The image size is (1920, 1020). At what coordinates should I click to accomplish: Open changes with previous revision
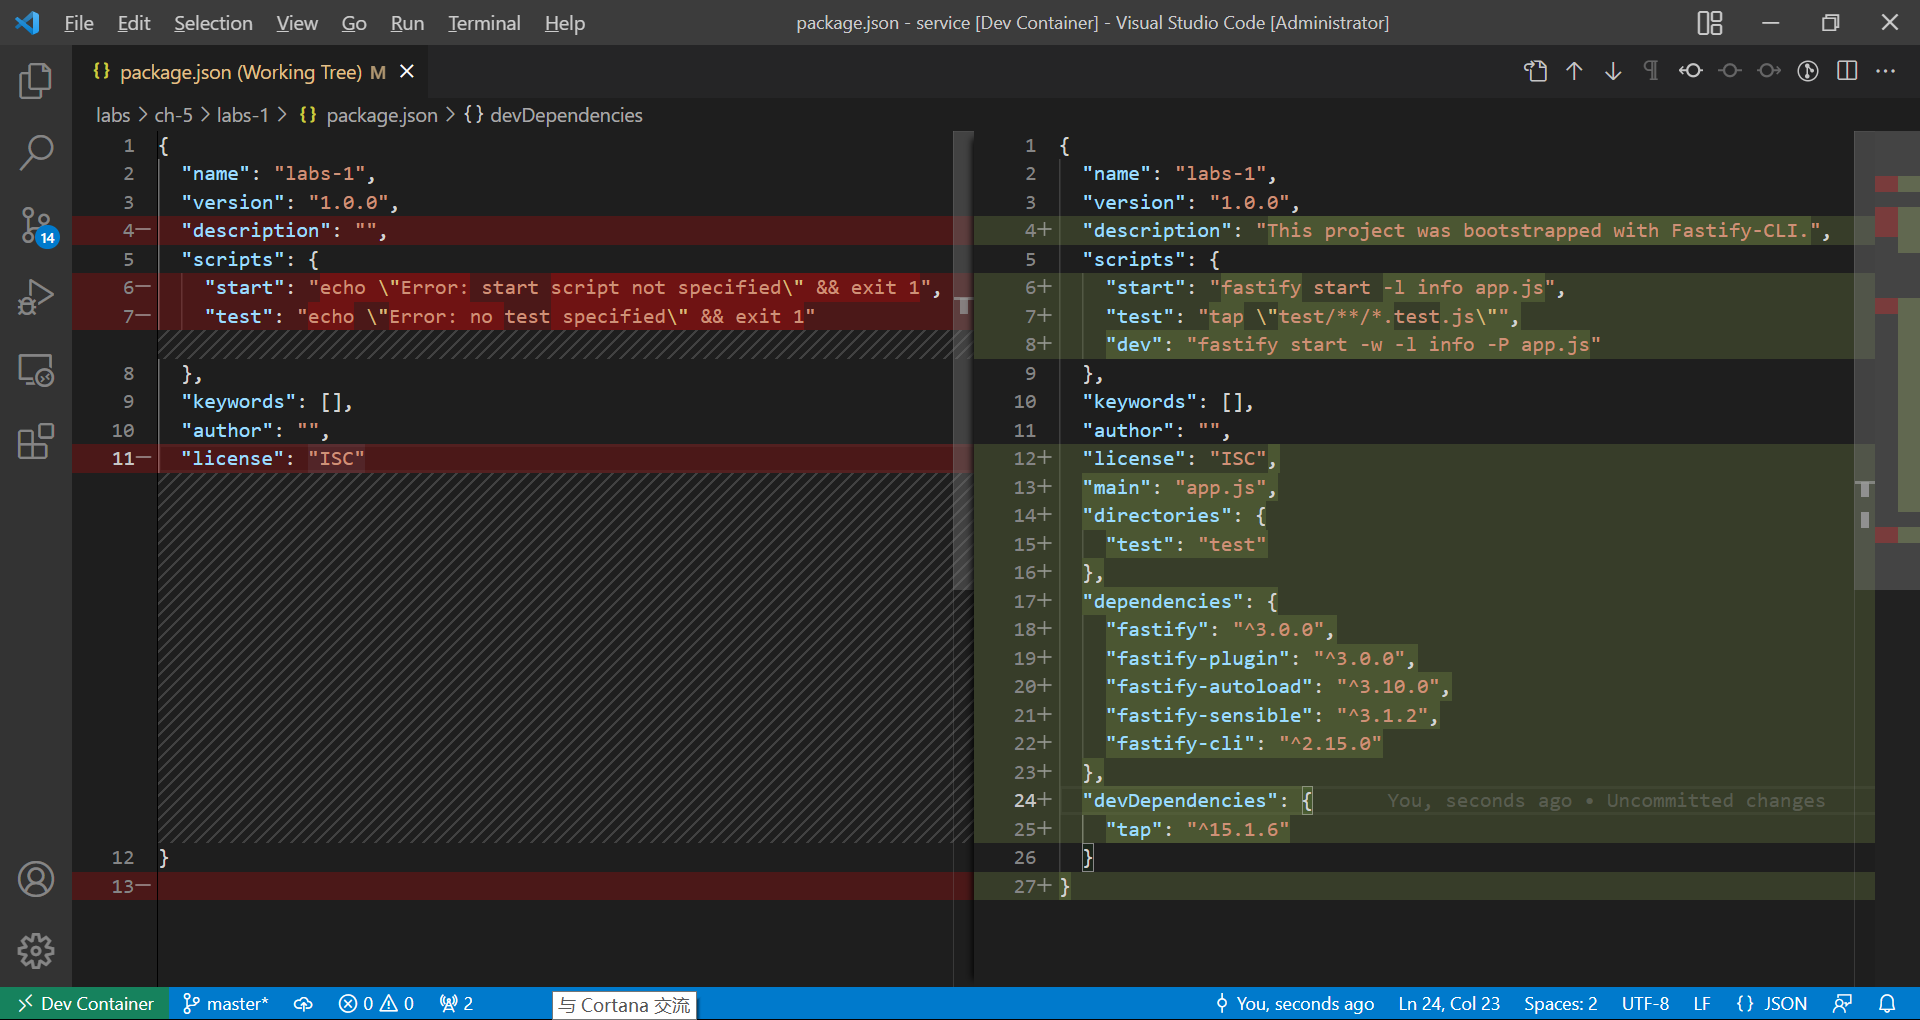pos(1691,71)
